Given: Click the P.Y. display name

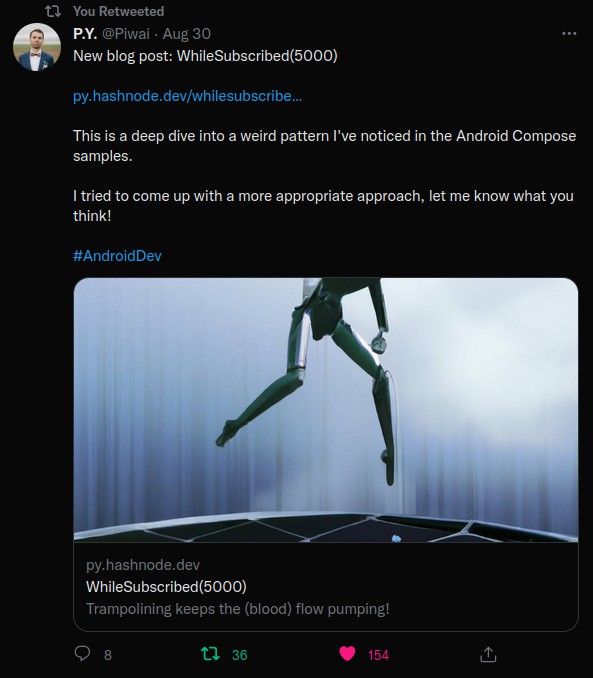Looking at the screenshot, I should [85, 34].
